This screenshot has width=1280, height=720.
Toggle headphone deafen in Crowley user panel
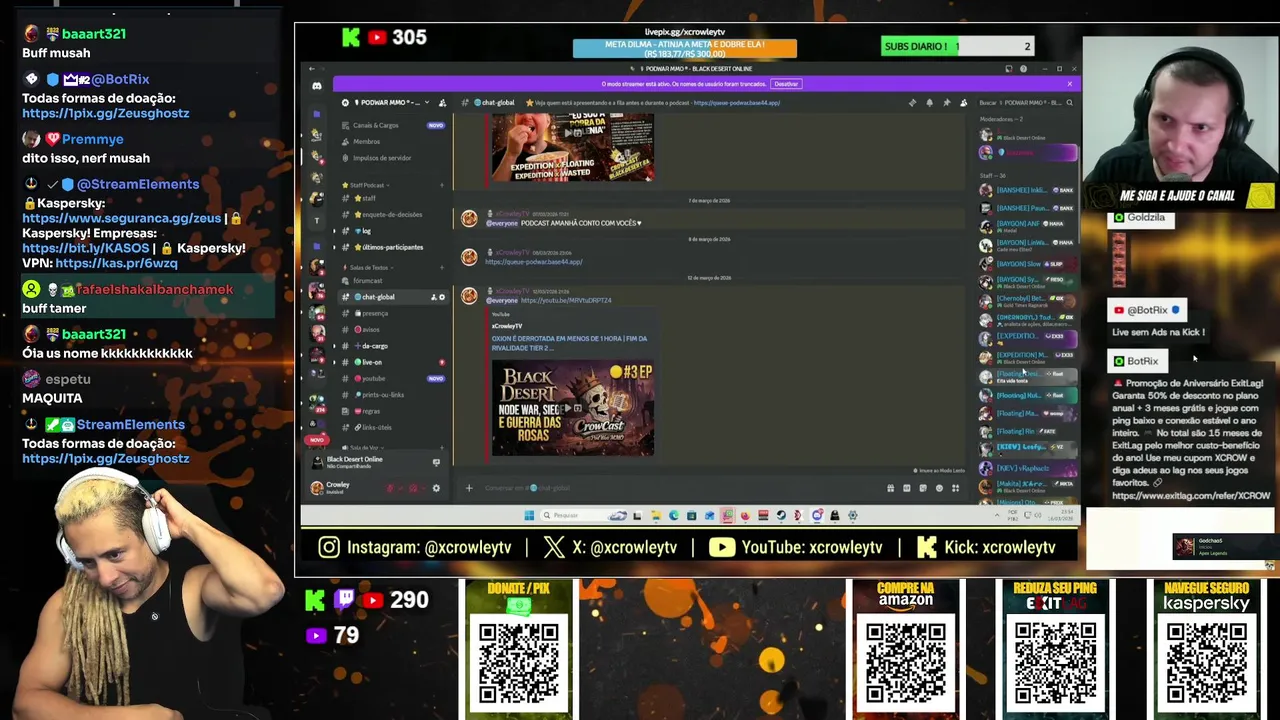pyautogui.click(x=413, y=488)
